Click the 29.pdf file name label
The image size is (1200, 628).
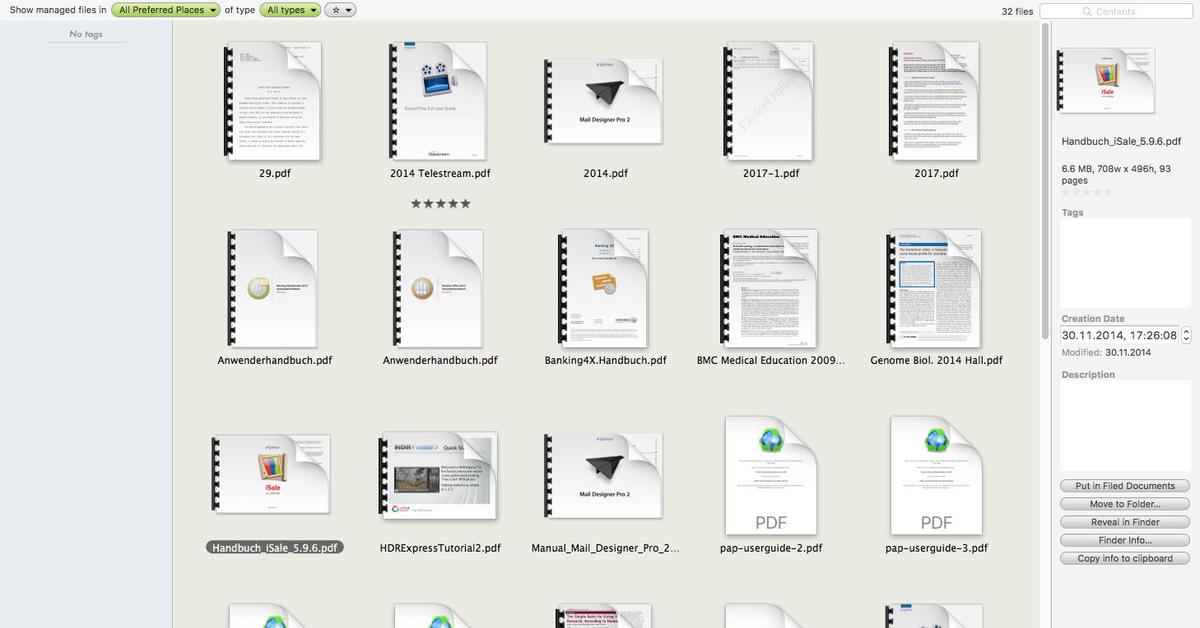274,173
